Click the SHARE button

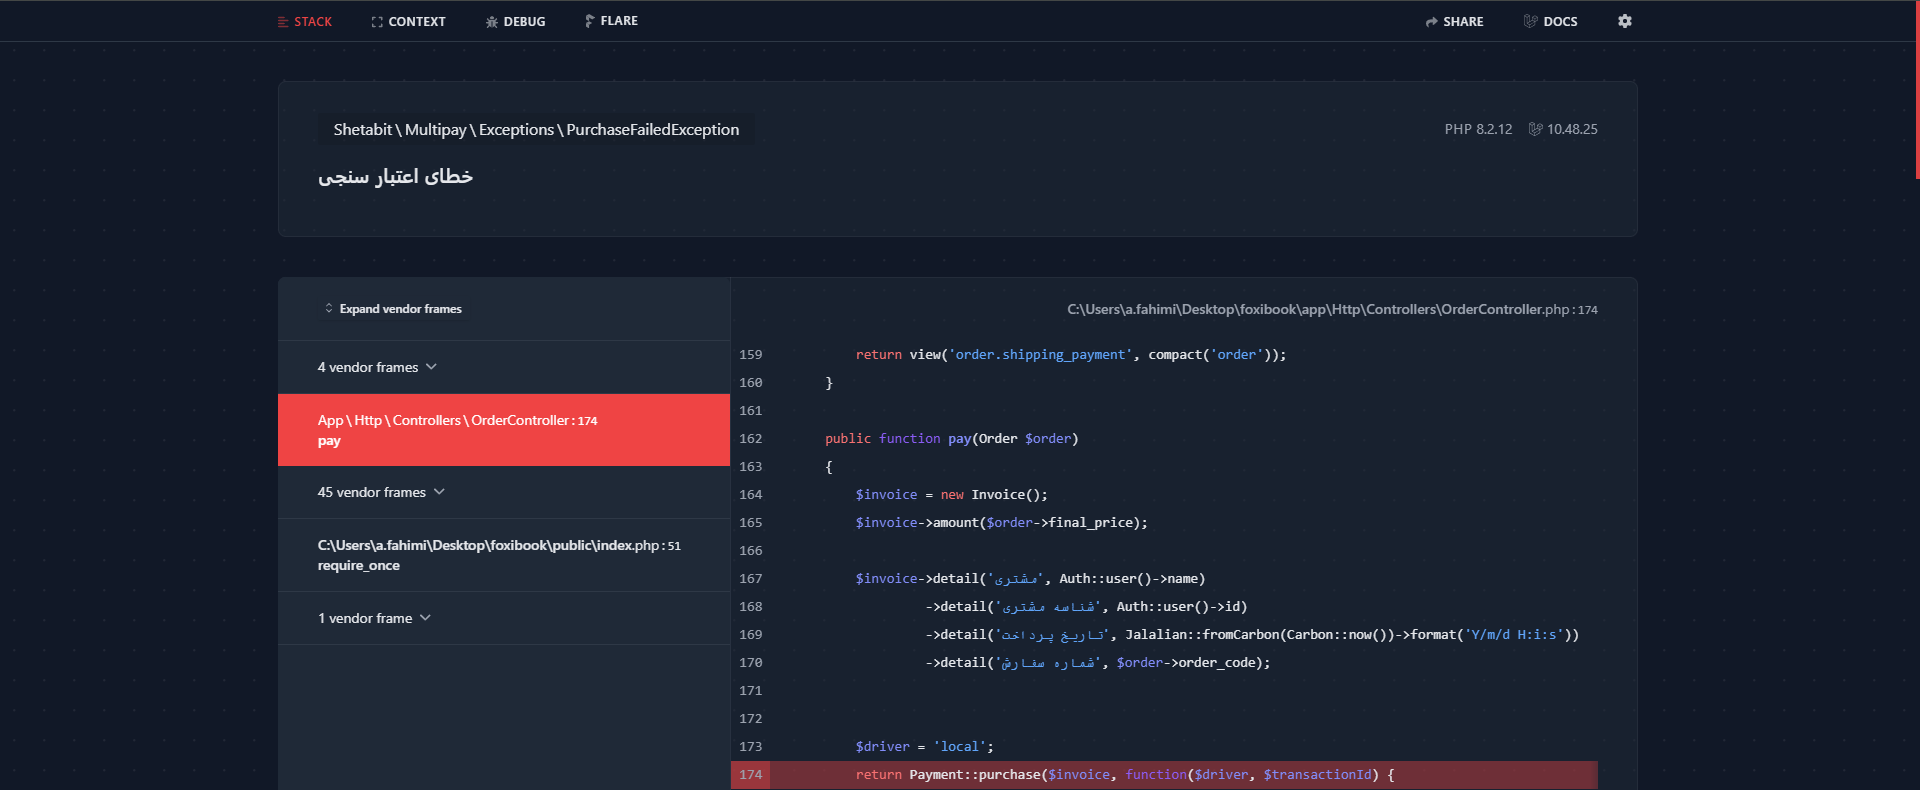pos(1454,21)
